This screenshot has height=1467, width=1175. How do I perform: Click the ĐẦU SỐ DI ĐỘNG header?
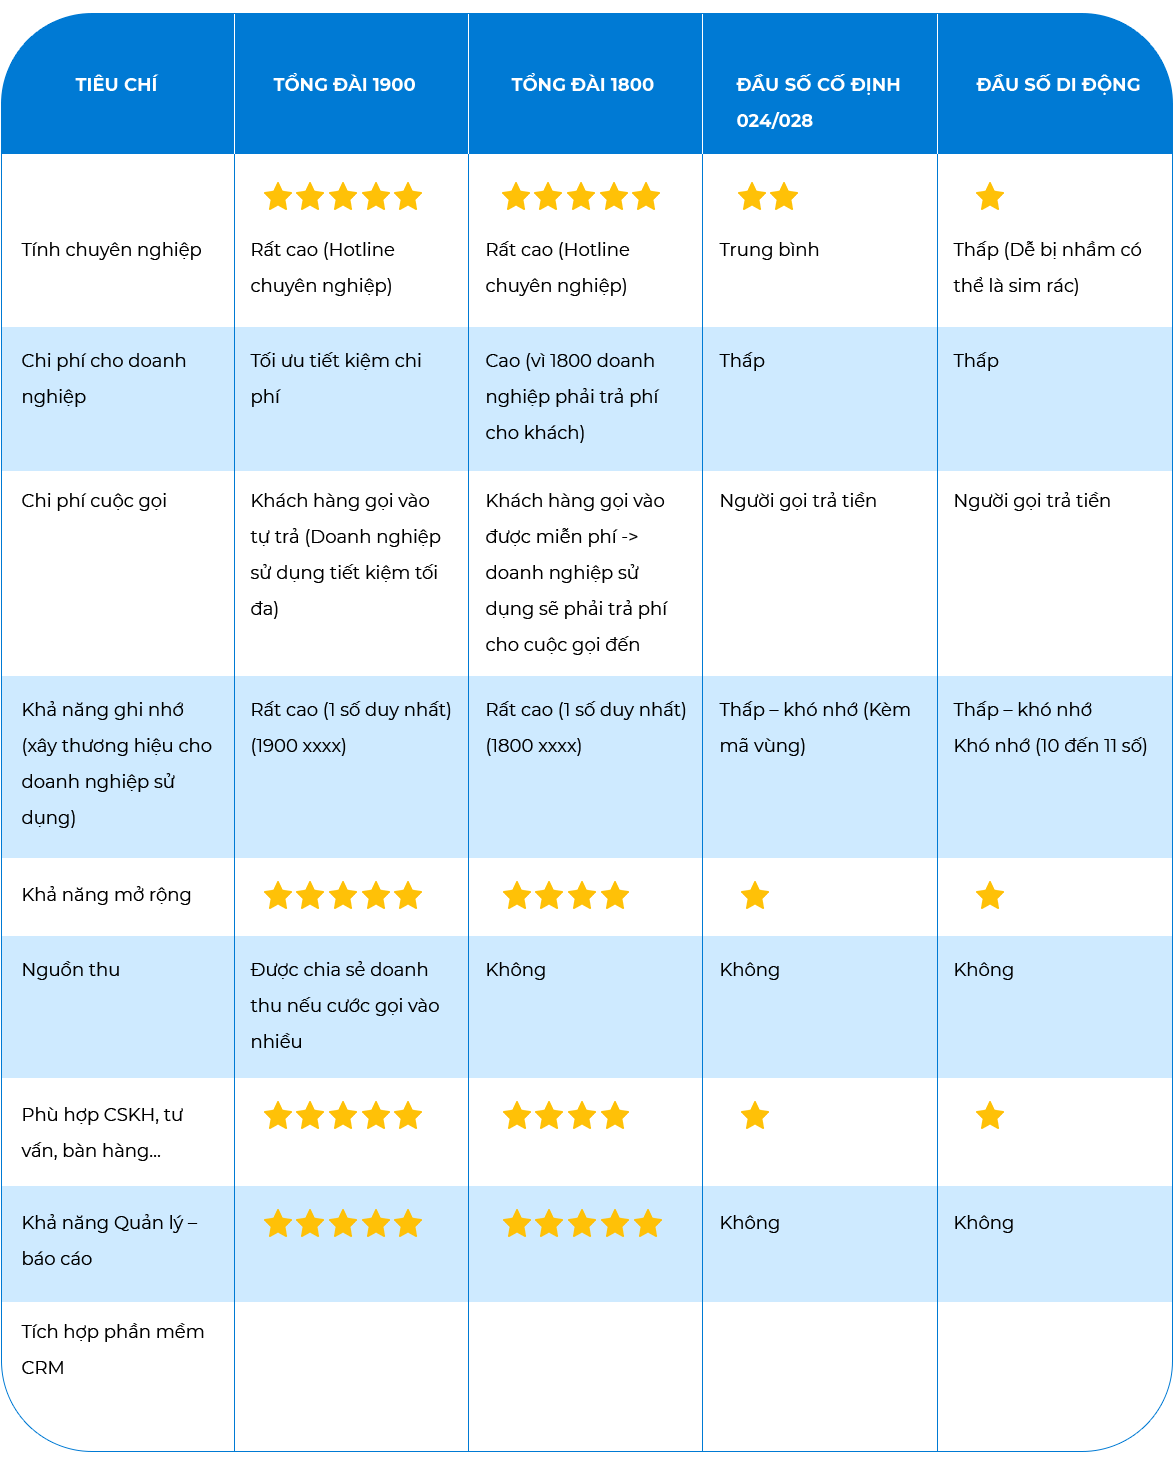pos(1058,85)
